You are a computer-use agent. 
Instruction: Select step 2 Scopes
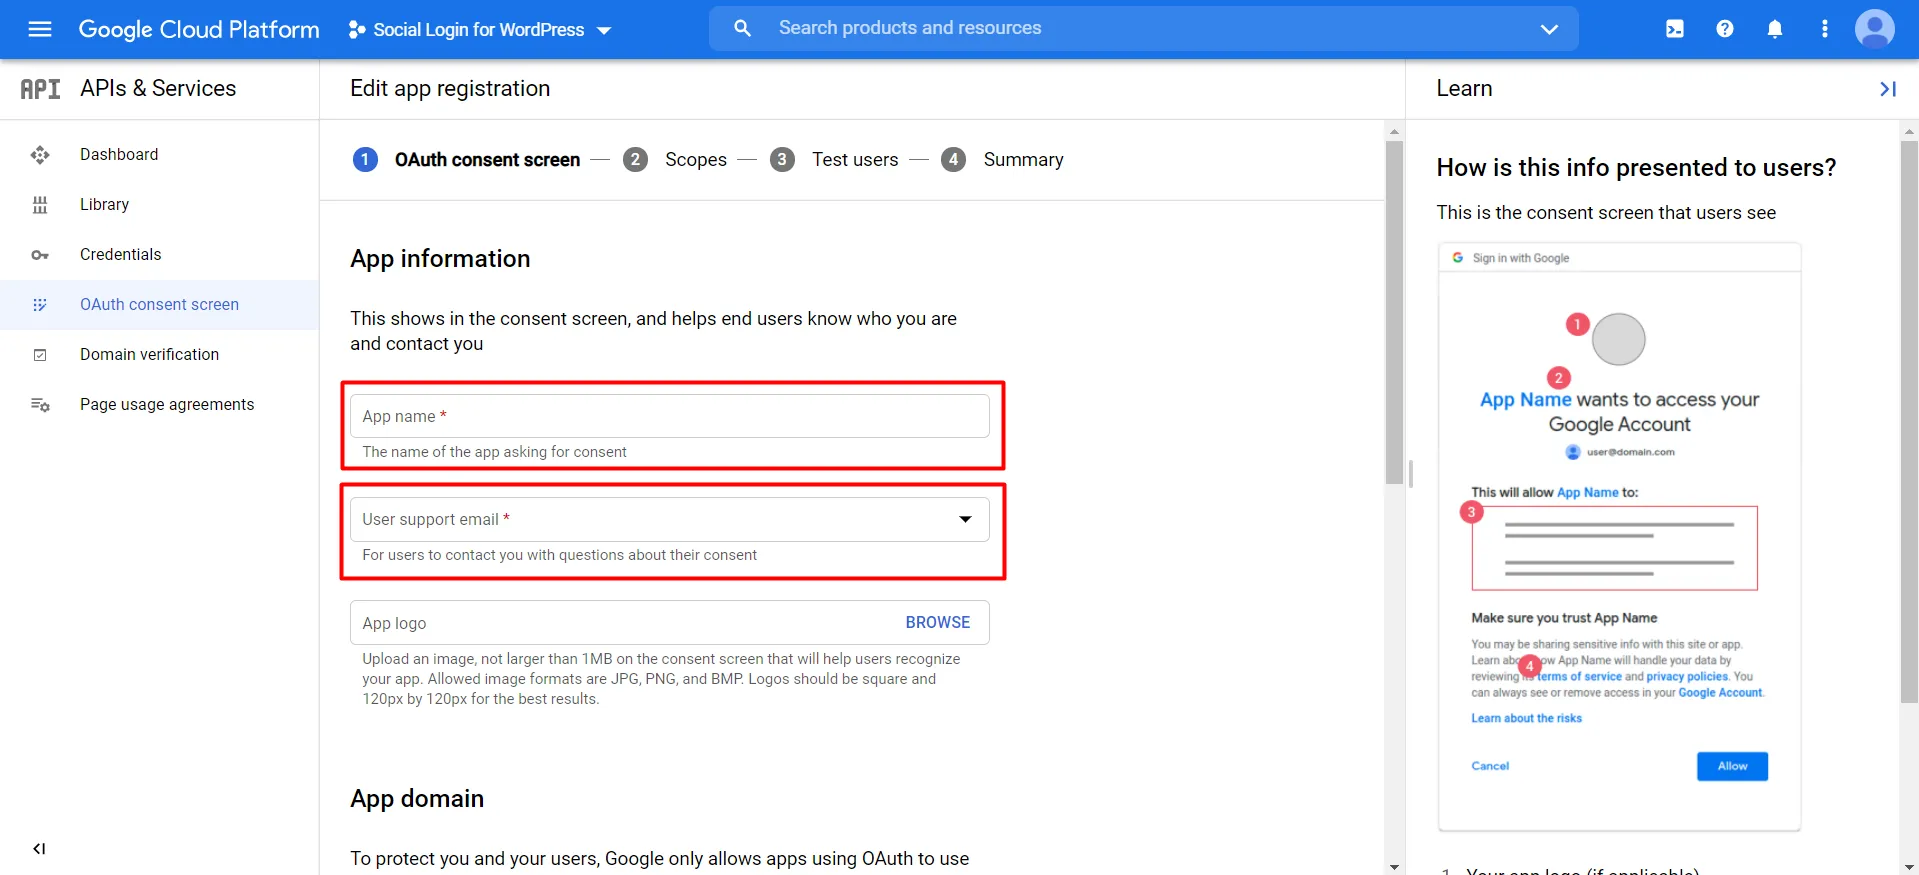coord(675,160)
